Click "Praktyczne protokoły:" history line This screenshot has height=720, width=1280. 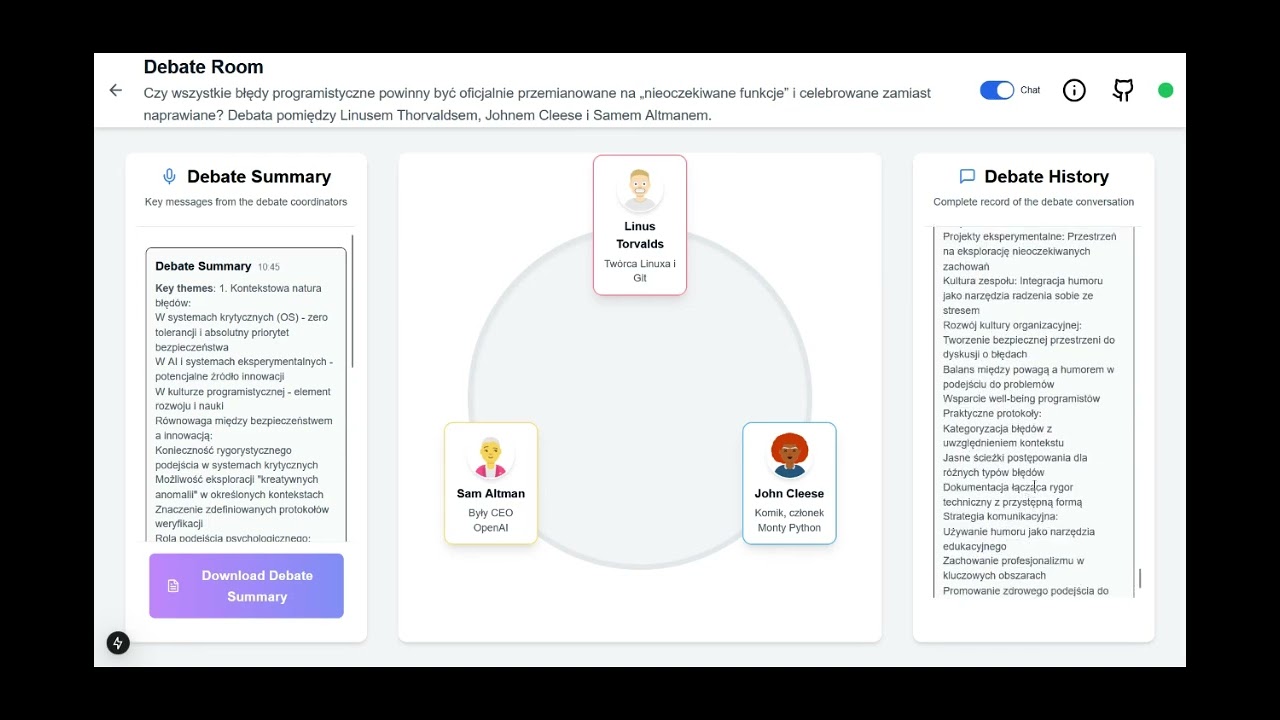click(992, 413)
